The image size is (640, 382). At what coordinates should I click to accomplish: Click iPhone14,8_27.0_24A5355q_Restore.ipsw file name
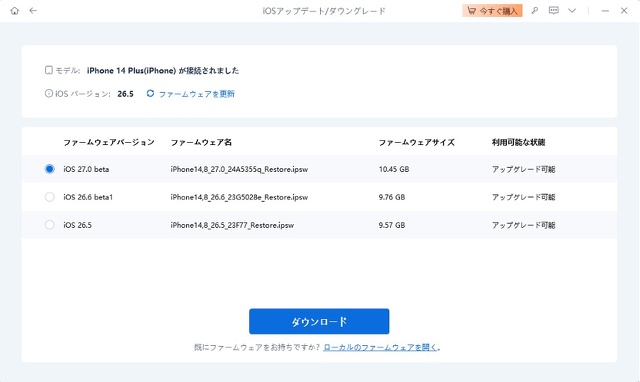click(239, 169)
